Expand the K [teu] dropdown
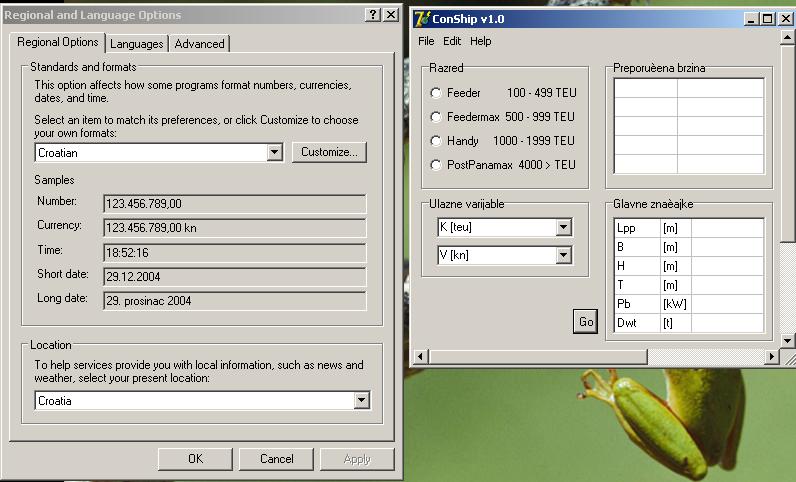 (x=563, y=227)
